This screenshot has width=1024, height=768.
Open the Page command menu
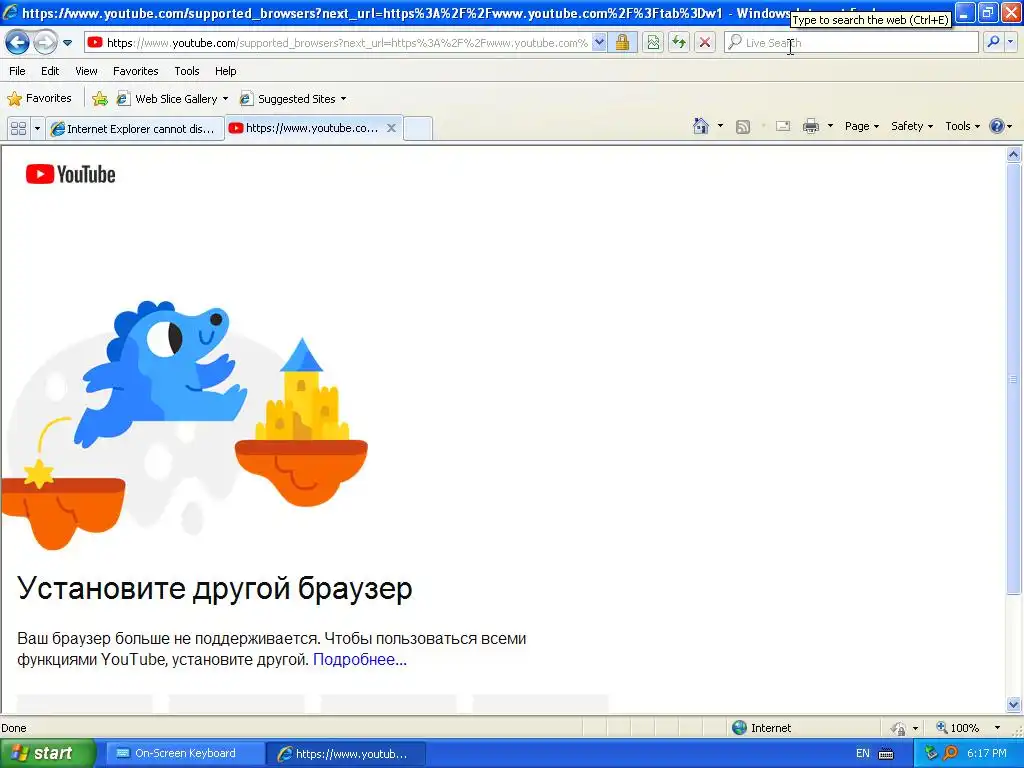coord(861,126)
